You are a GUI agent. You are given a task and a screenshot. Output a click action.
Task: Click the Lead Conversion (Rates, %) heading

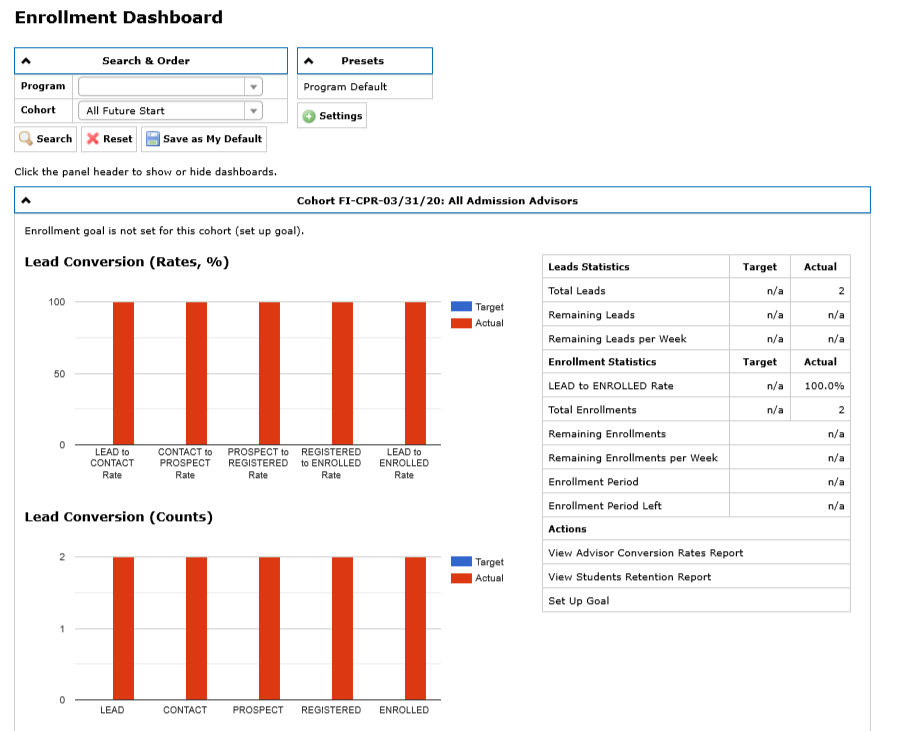click(x=127, y=262)
